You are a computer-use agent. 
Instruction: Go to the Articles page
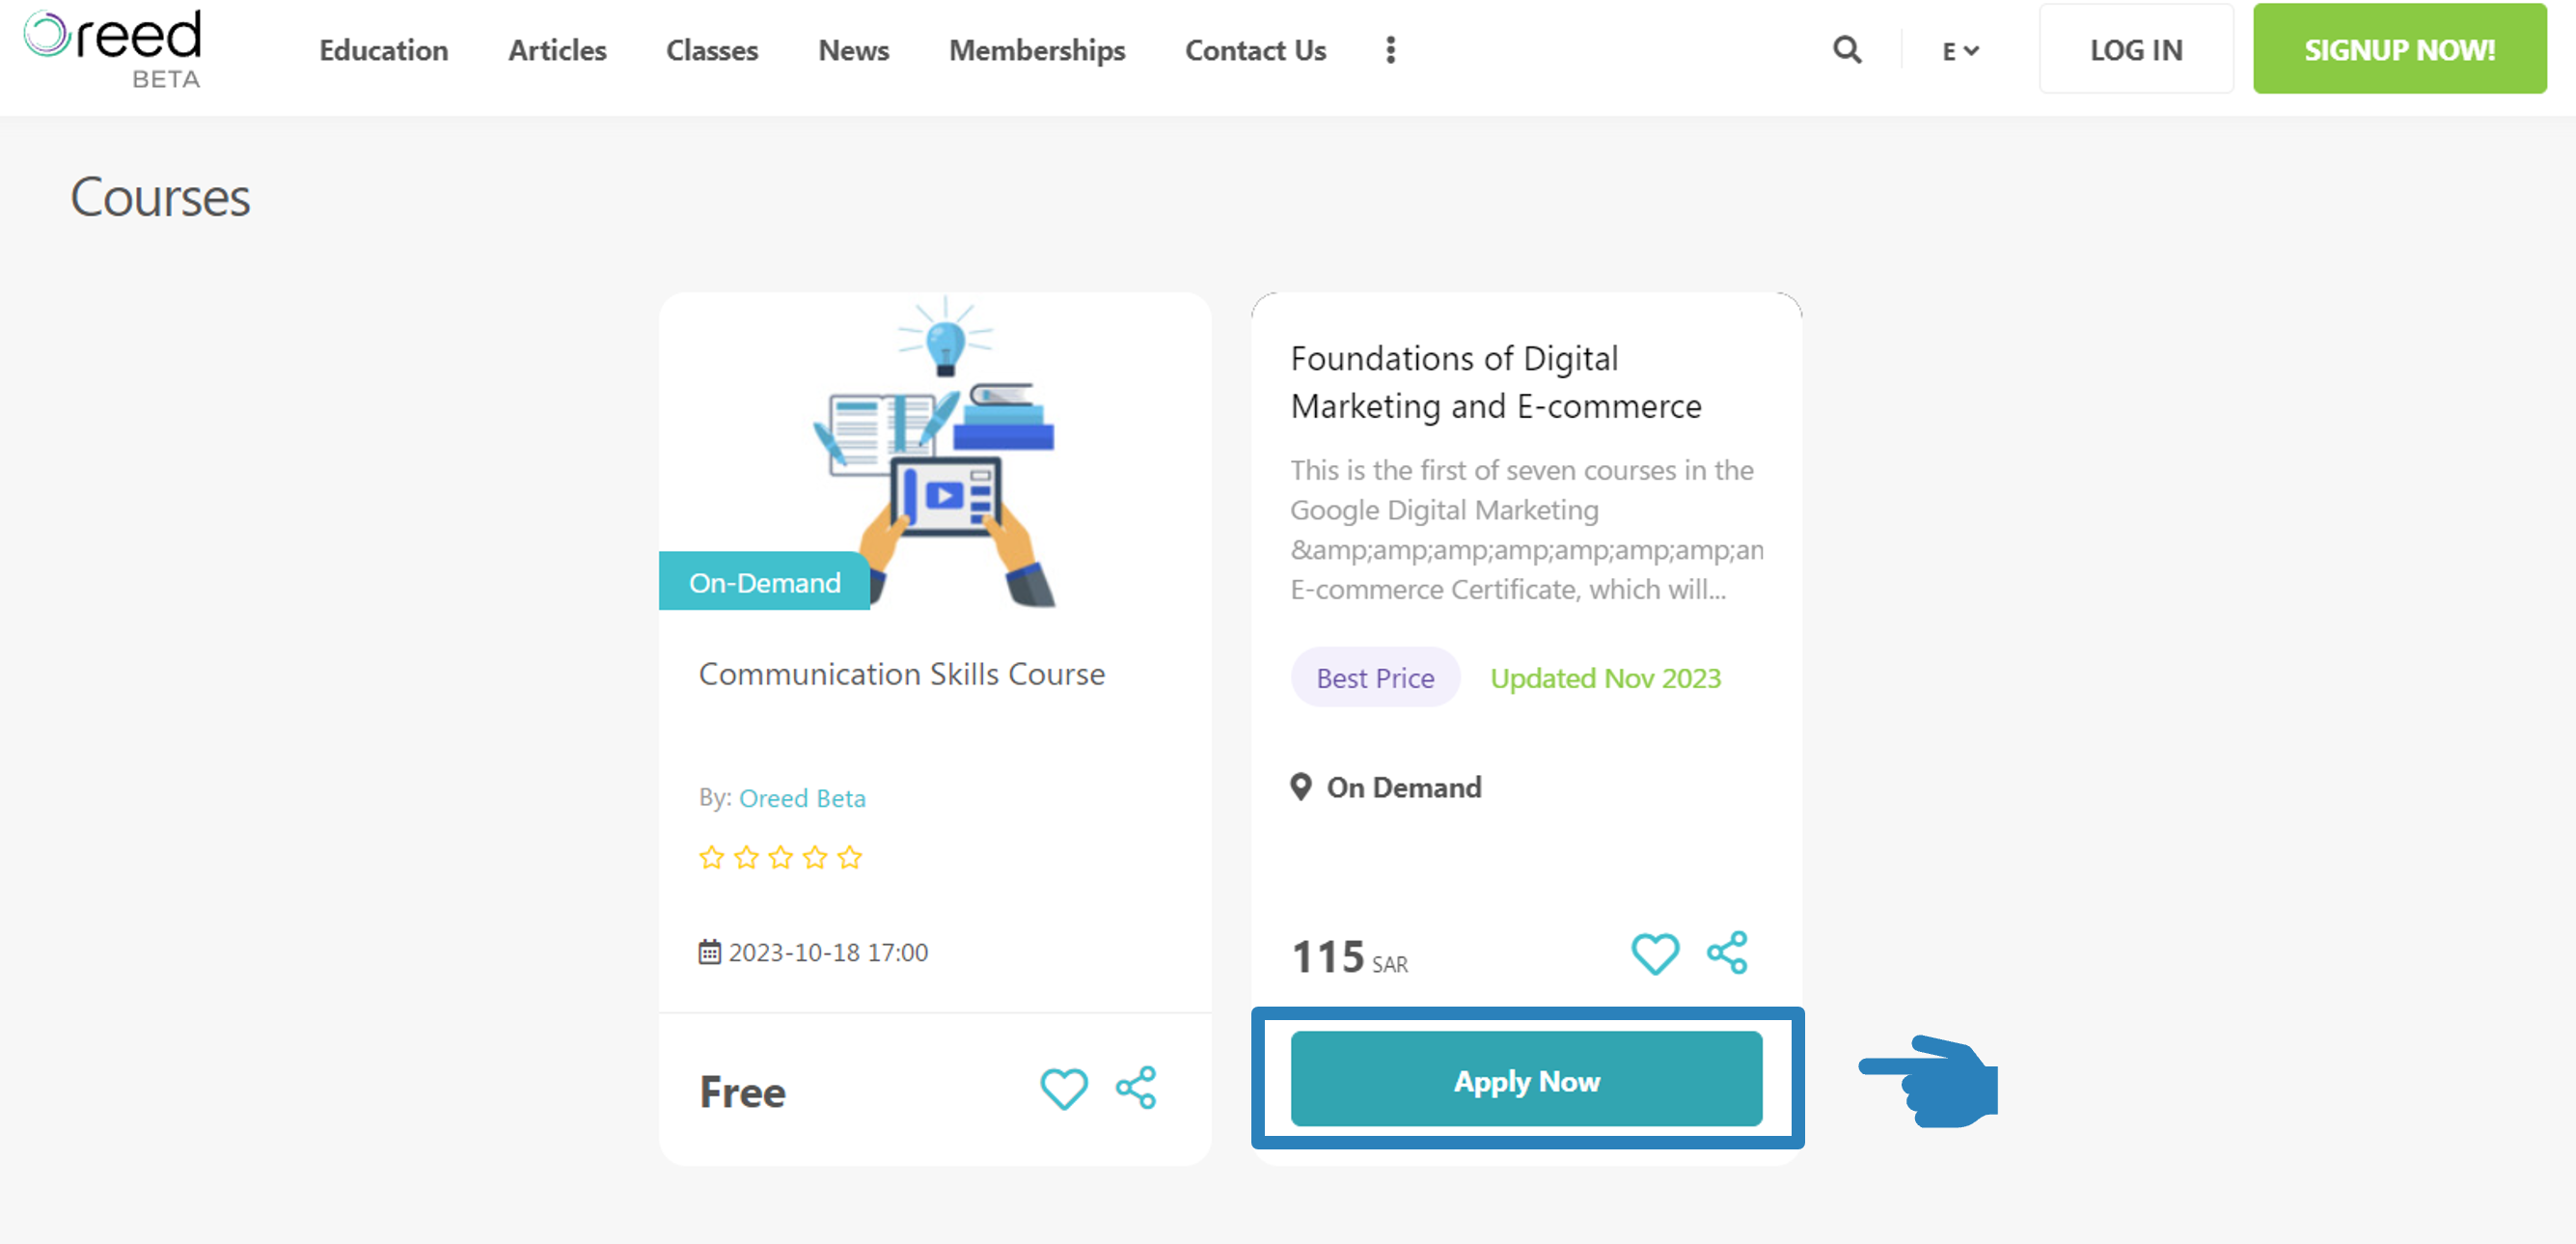[x=557, y=50]
